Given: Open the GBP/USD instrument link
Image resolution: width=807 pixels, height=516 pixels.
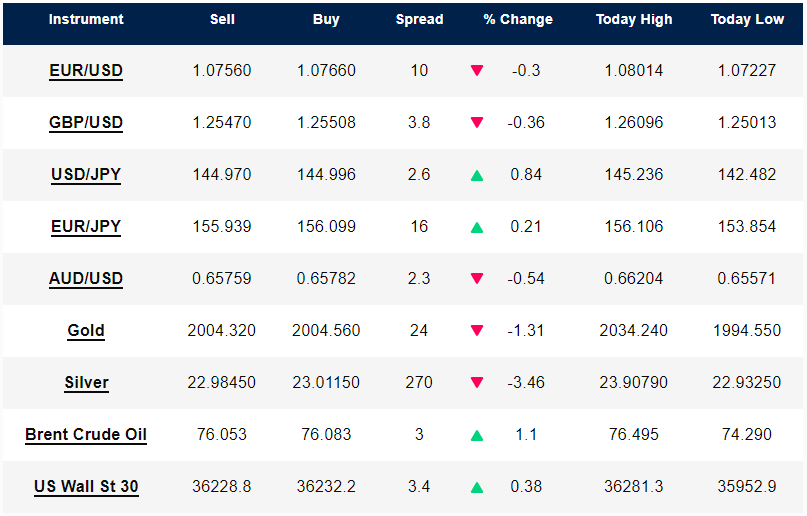Looking at the screenshot, I should (86, 123).
